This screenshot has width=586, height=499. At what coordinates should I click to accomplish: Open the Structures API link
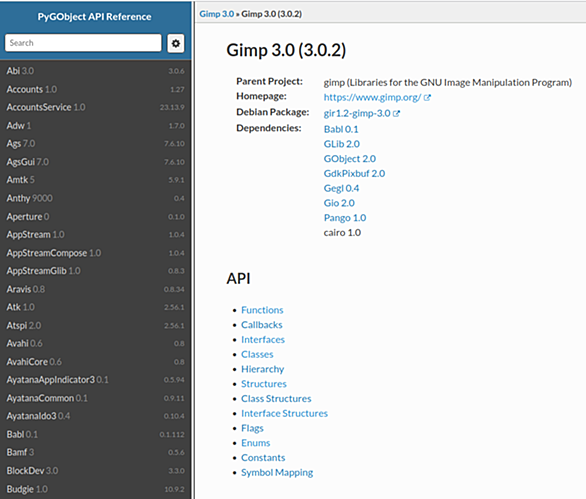tap(263, 384)
